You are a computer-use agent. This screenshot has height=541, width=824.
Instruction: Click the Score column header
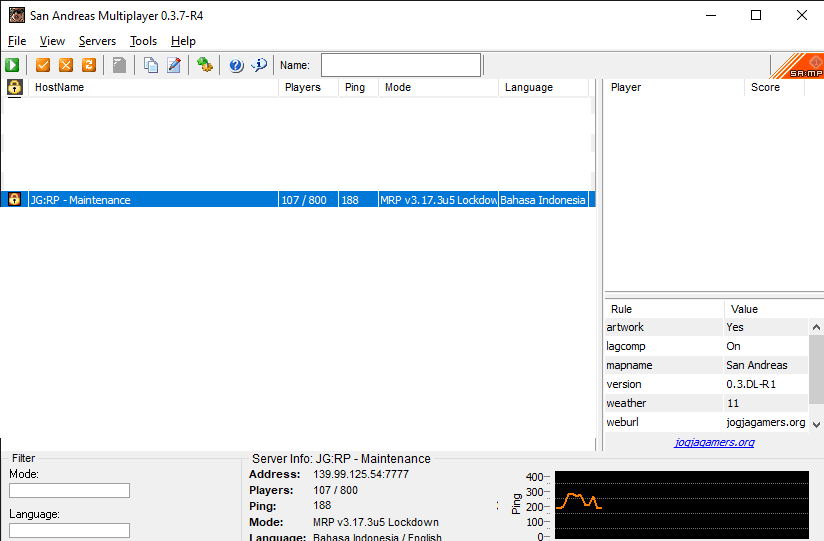click(775, 87)
